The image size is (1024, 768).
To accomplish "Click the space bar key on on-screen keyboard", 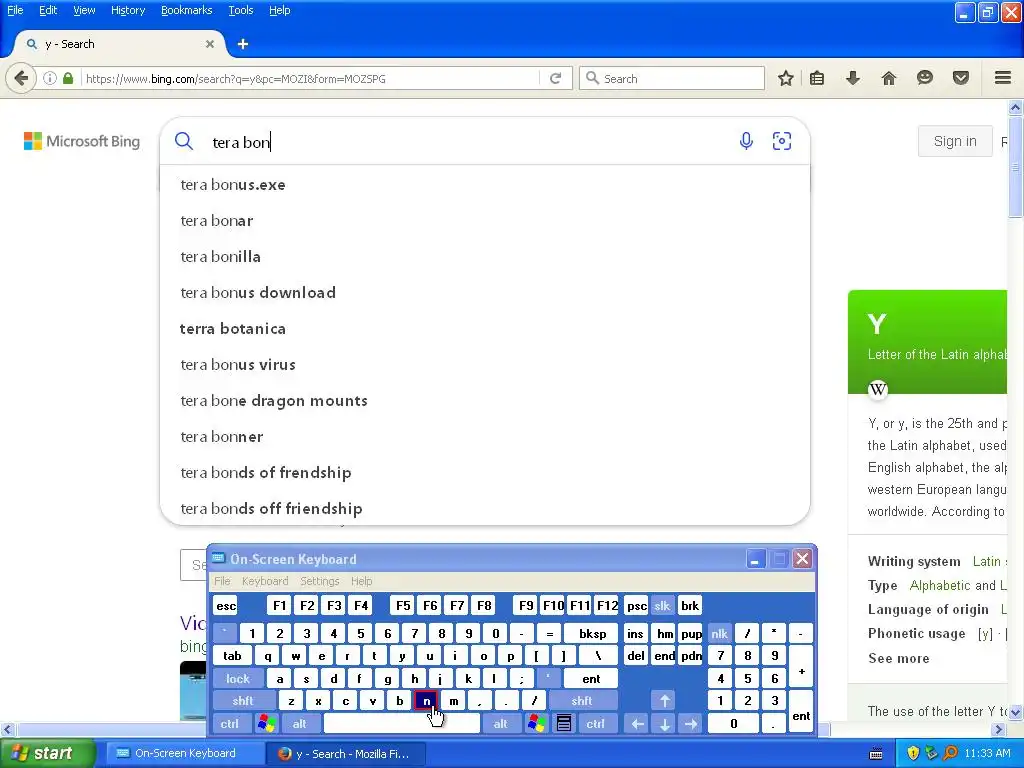I will point(402,724).
